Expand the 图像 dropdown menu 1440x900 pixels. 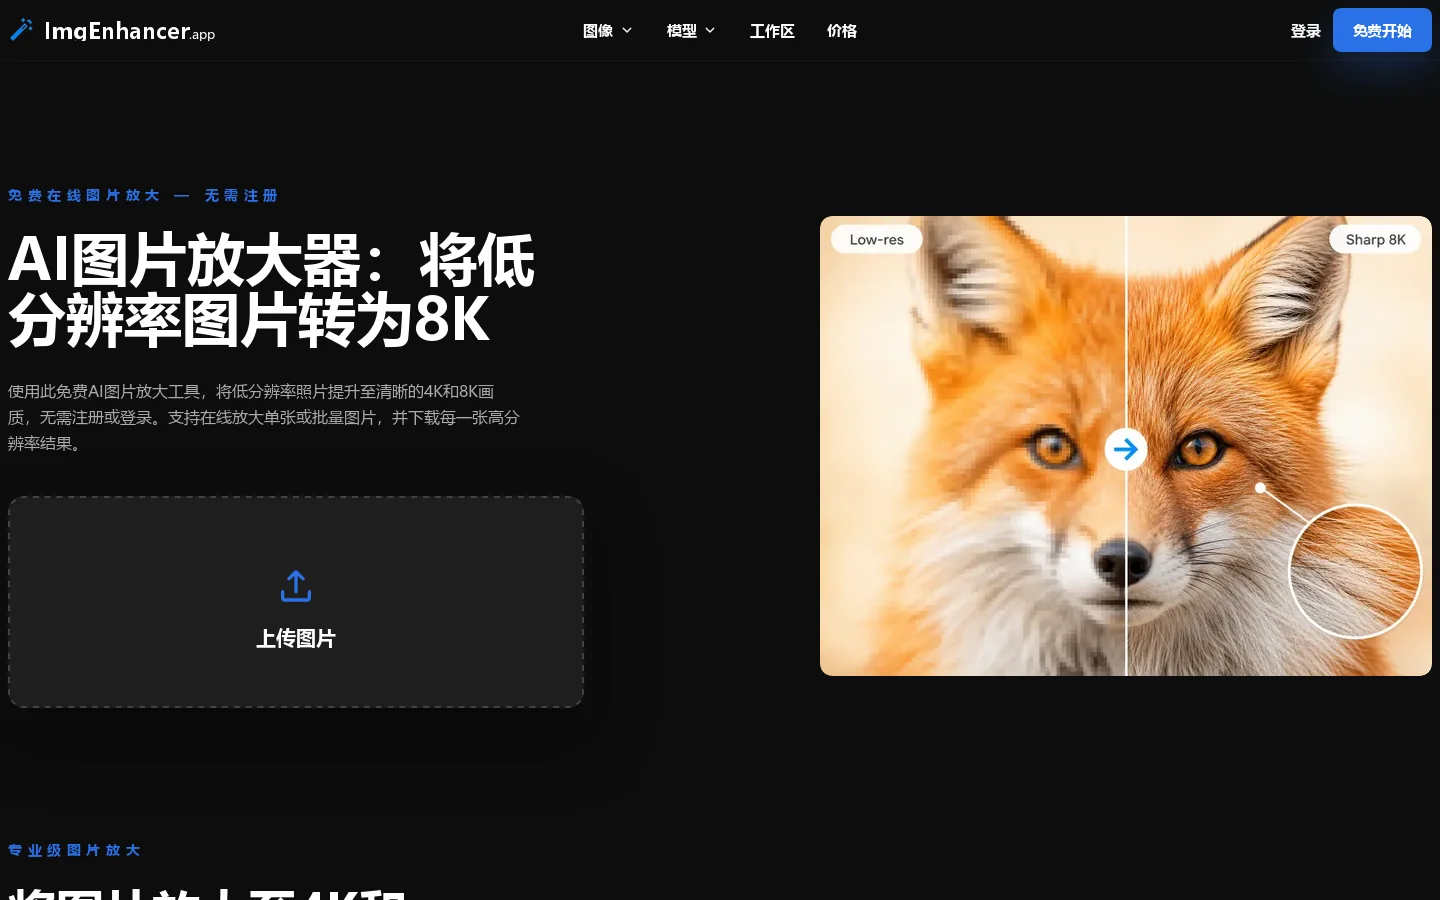click(607, 31)
